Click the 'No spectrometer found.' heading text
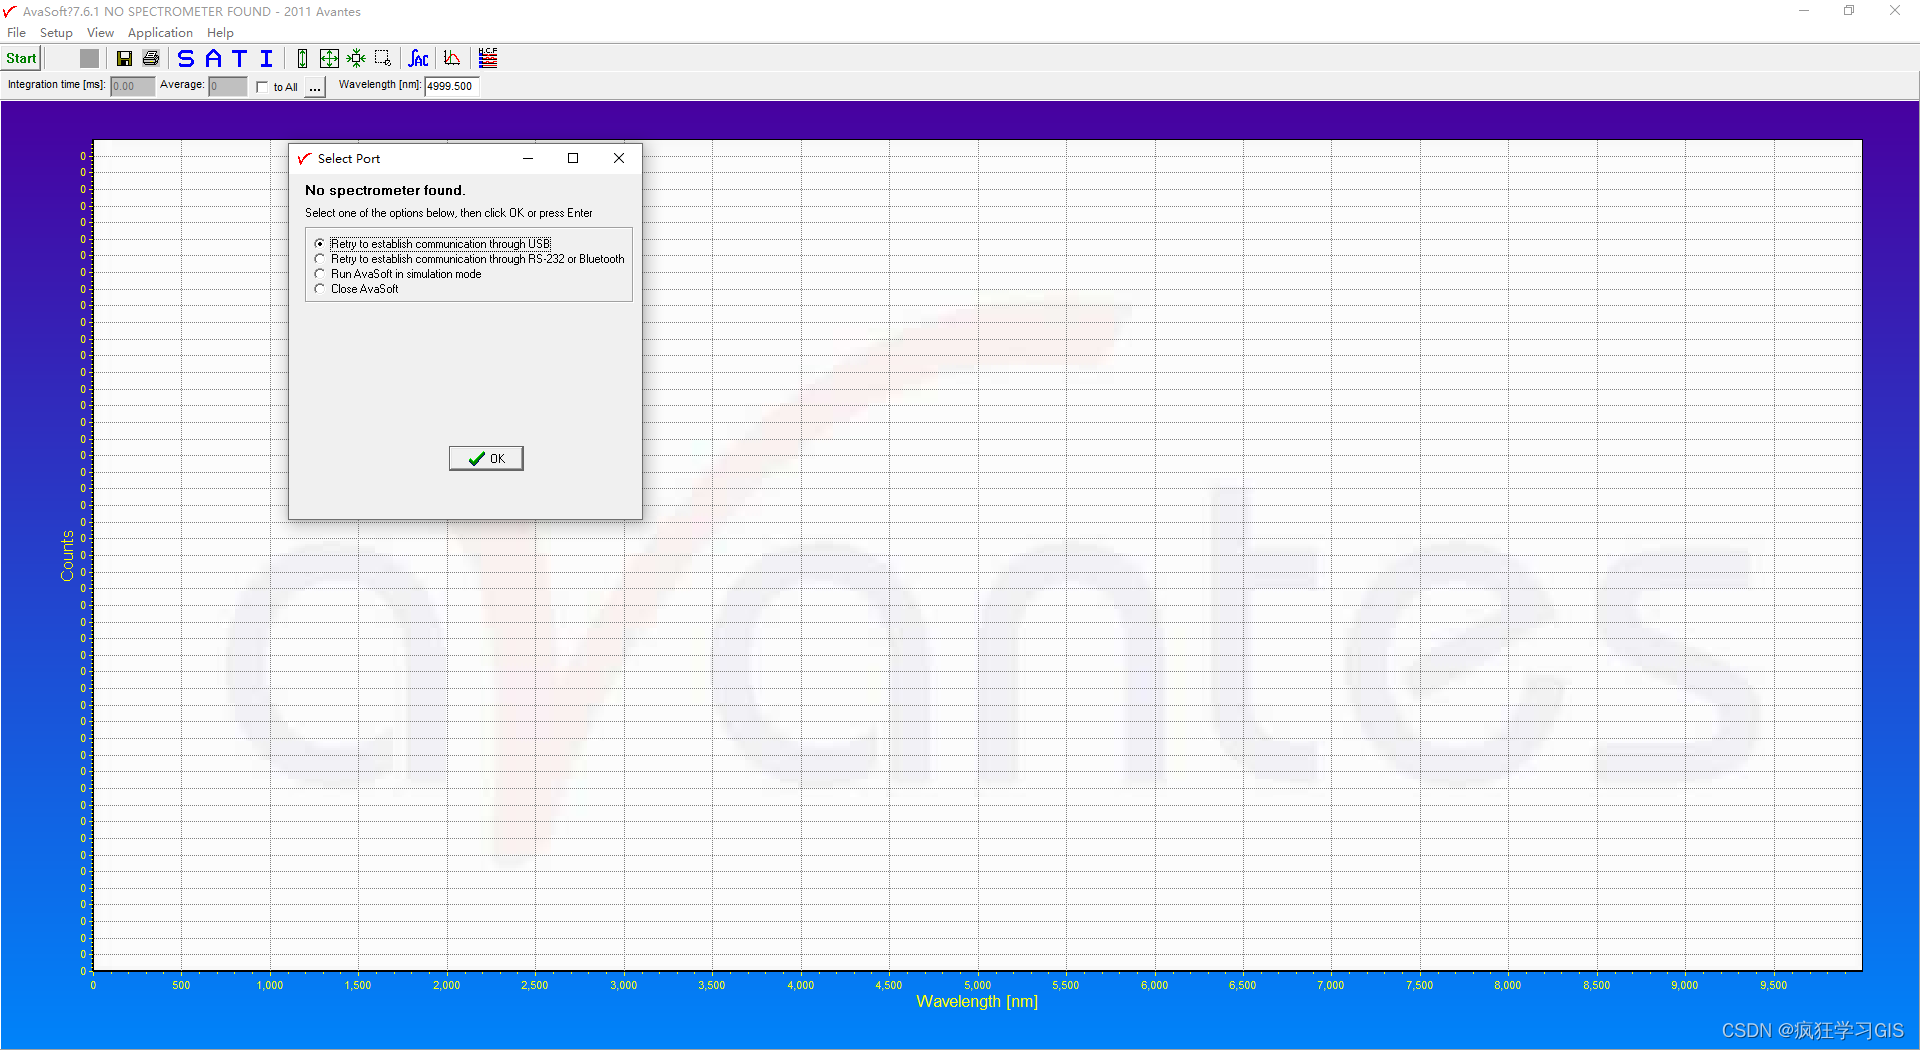Viewport: 1920px width, 1050px height. [x=385, y=190]
